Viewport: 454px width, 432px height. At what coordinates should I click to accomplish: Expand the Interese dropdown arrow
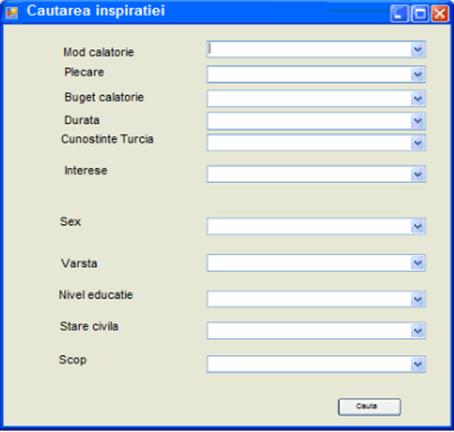click(x=418, y=174)
